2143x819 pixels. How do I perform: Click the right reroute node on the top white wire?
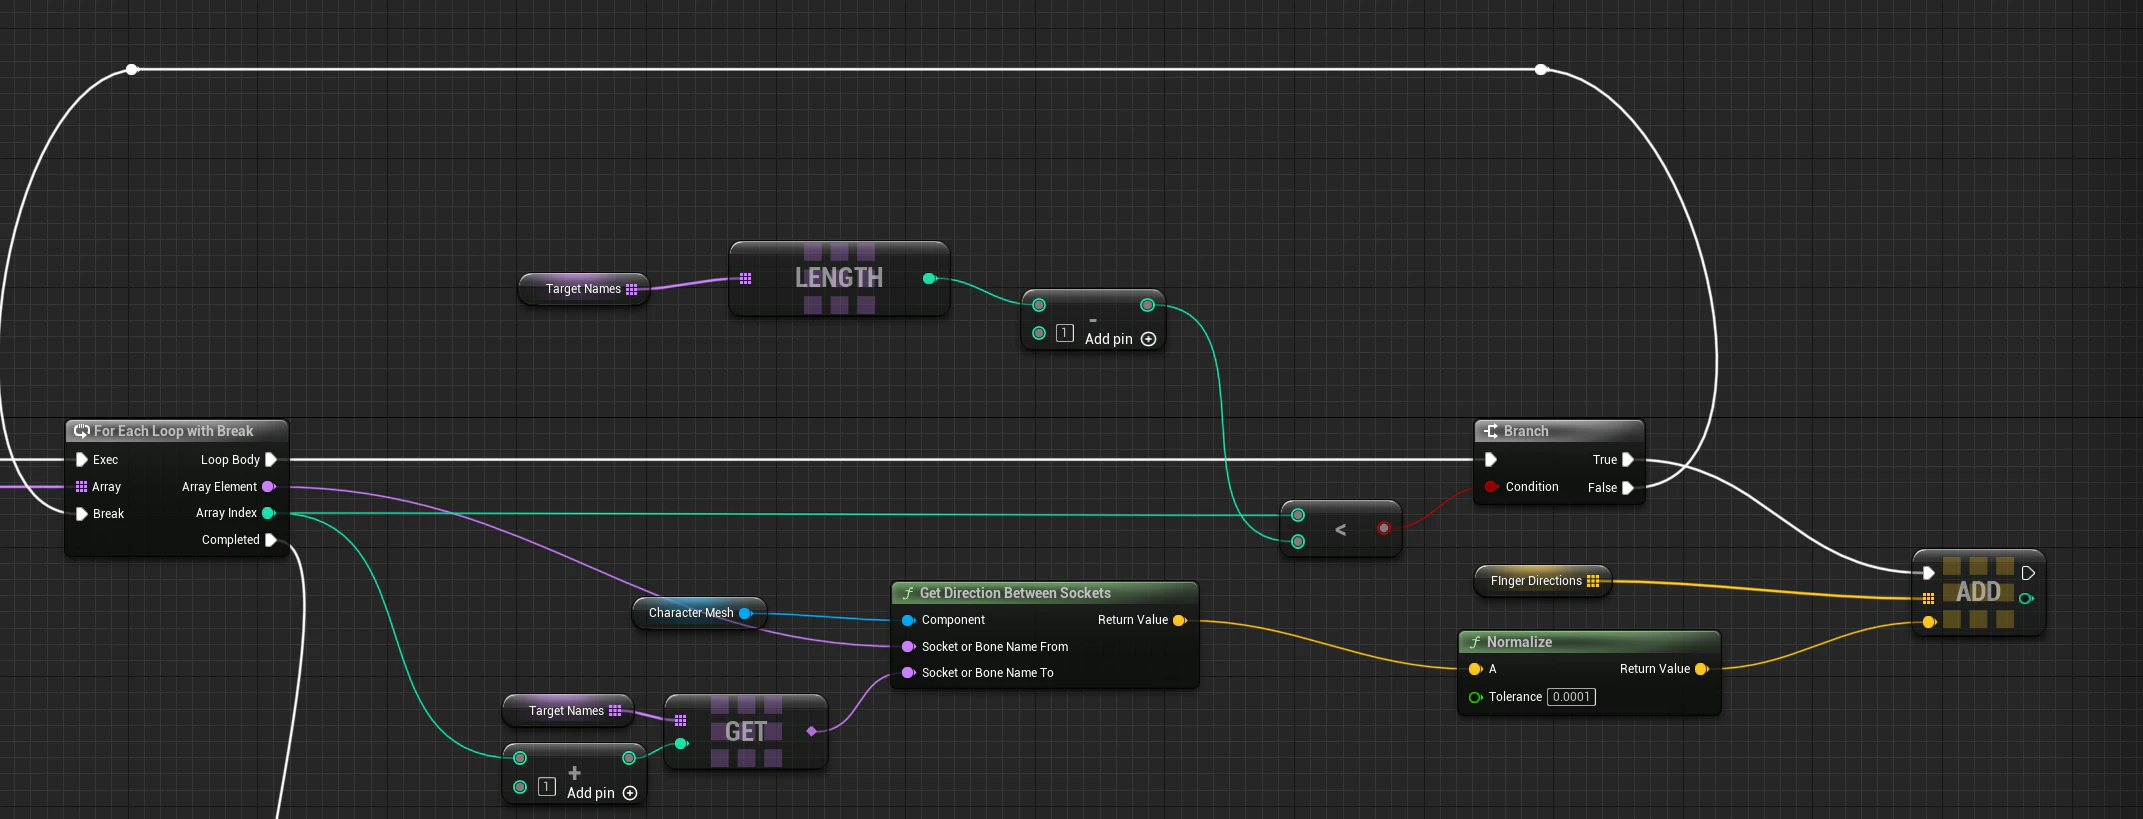1541,69
